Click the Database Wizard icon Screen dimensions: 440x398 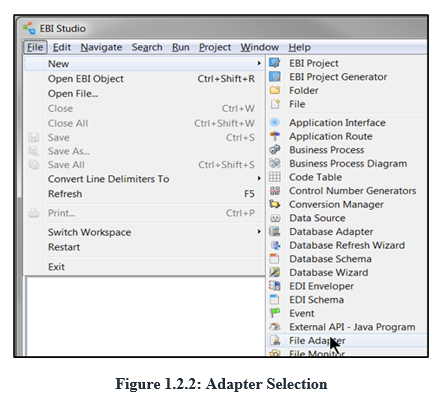point(275,272)
